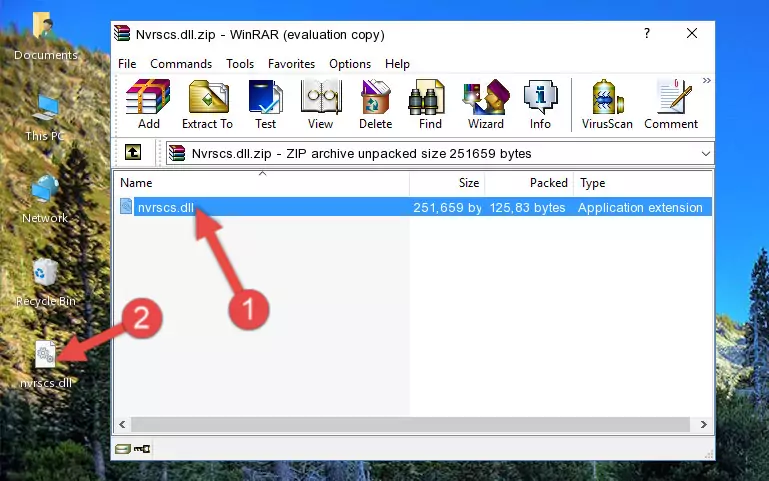Select the nvrscs.dll file row
This screenshot has width=769, height=481.
click(414, 207)
